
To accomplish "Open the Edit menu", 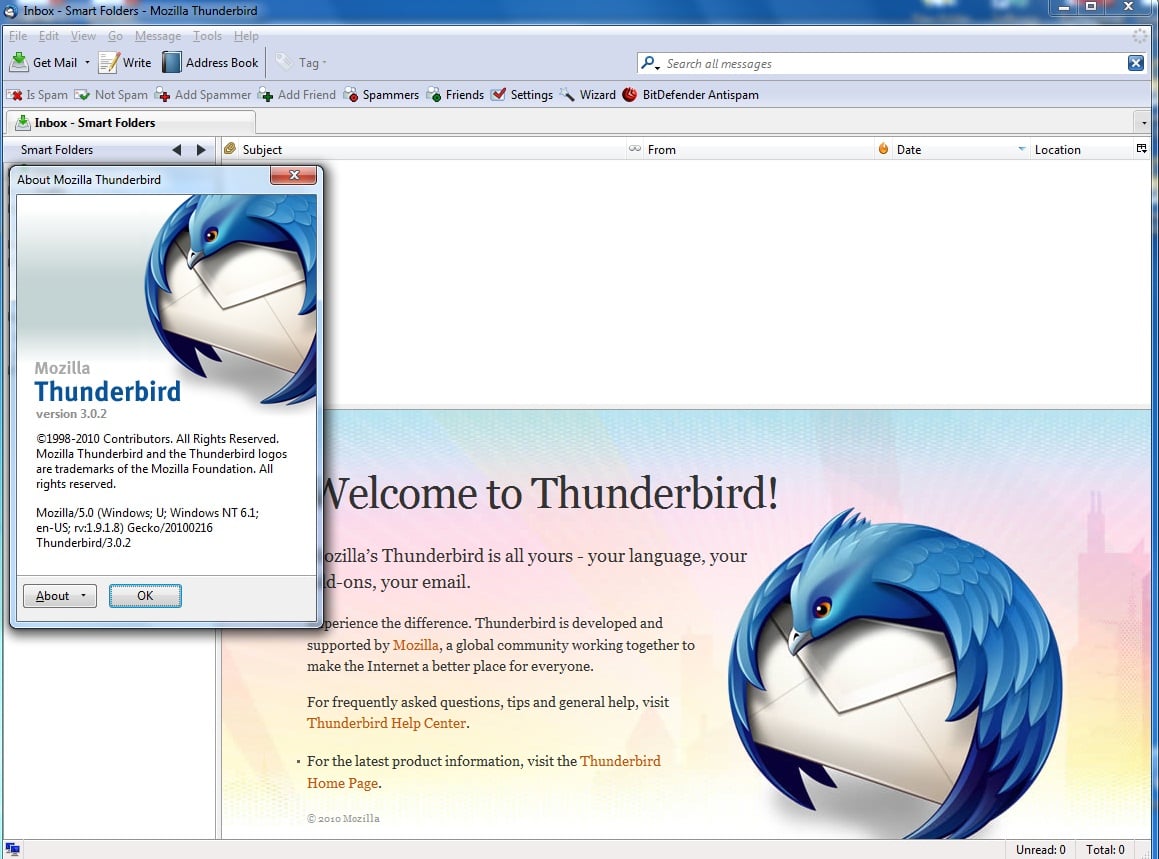I will (x=49, y=35).
